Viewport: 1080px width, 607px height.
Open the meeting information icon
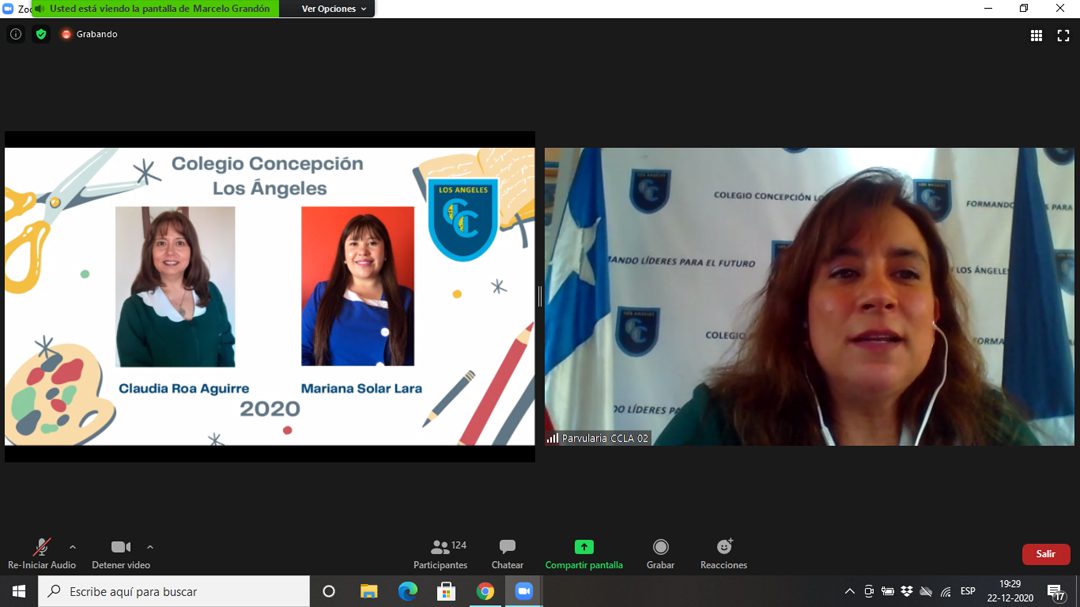[15, 34]
